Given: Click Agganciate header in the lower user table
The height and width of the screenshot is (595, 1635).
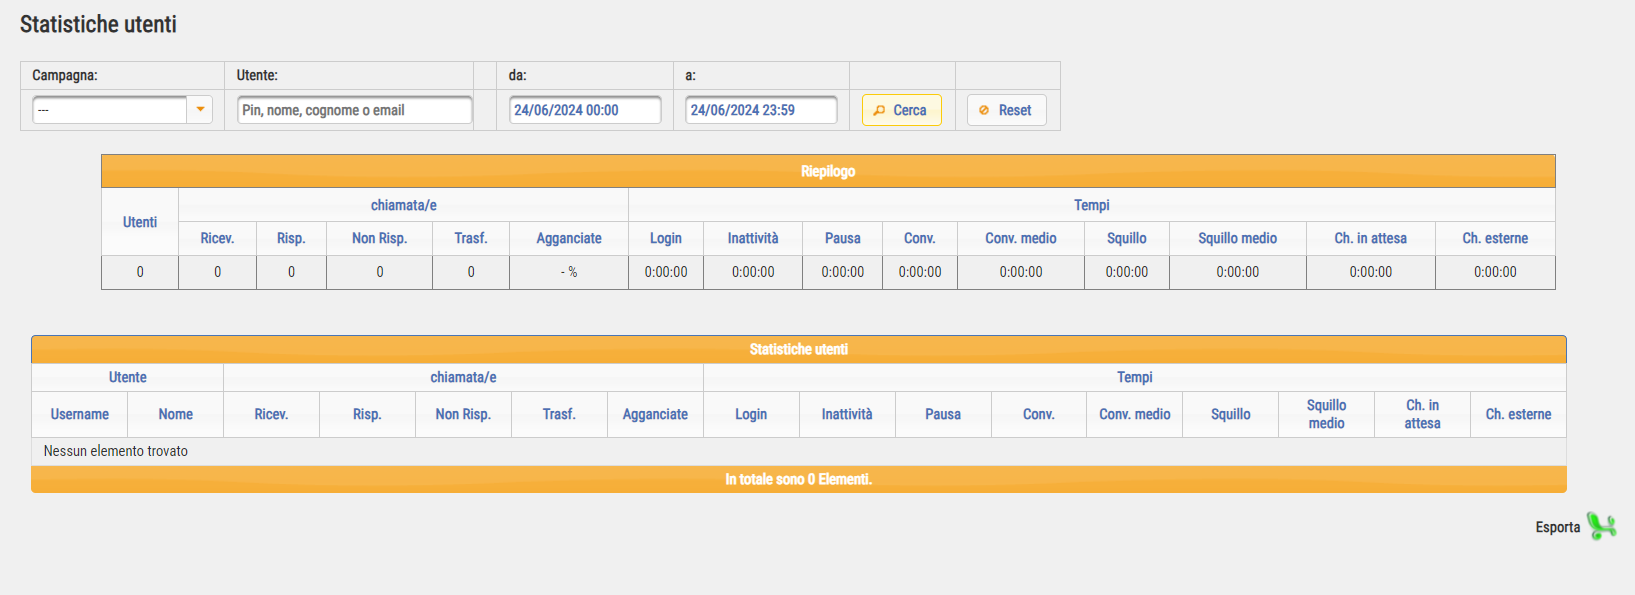Looking at the screenshot, I should (x=655, y=414).
